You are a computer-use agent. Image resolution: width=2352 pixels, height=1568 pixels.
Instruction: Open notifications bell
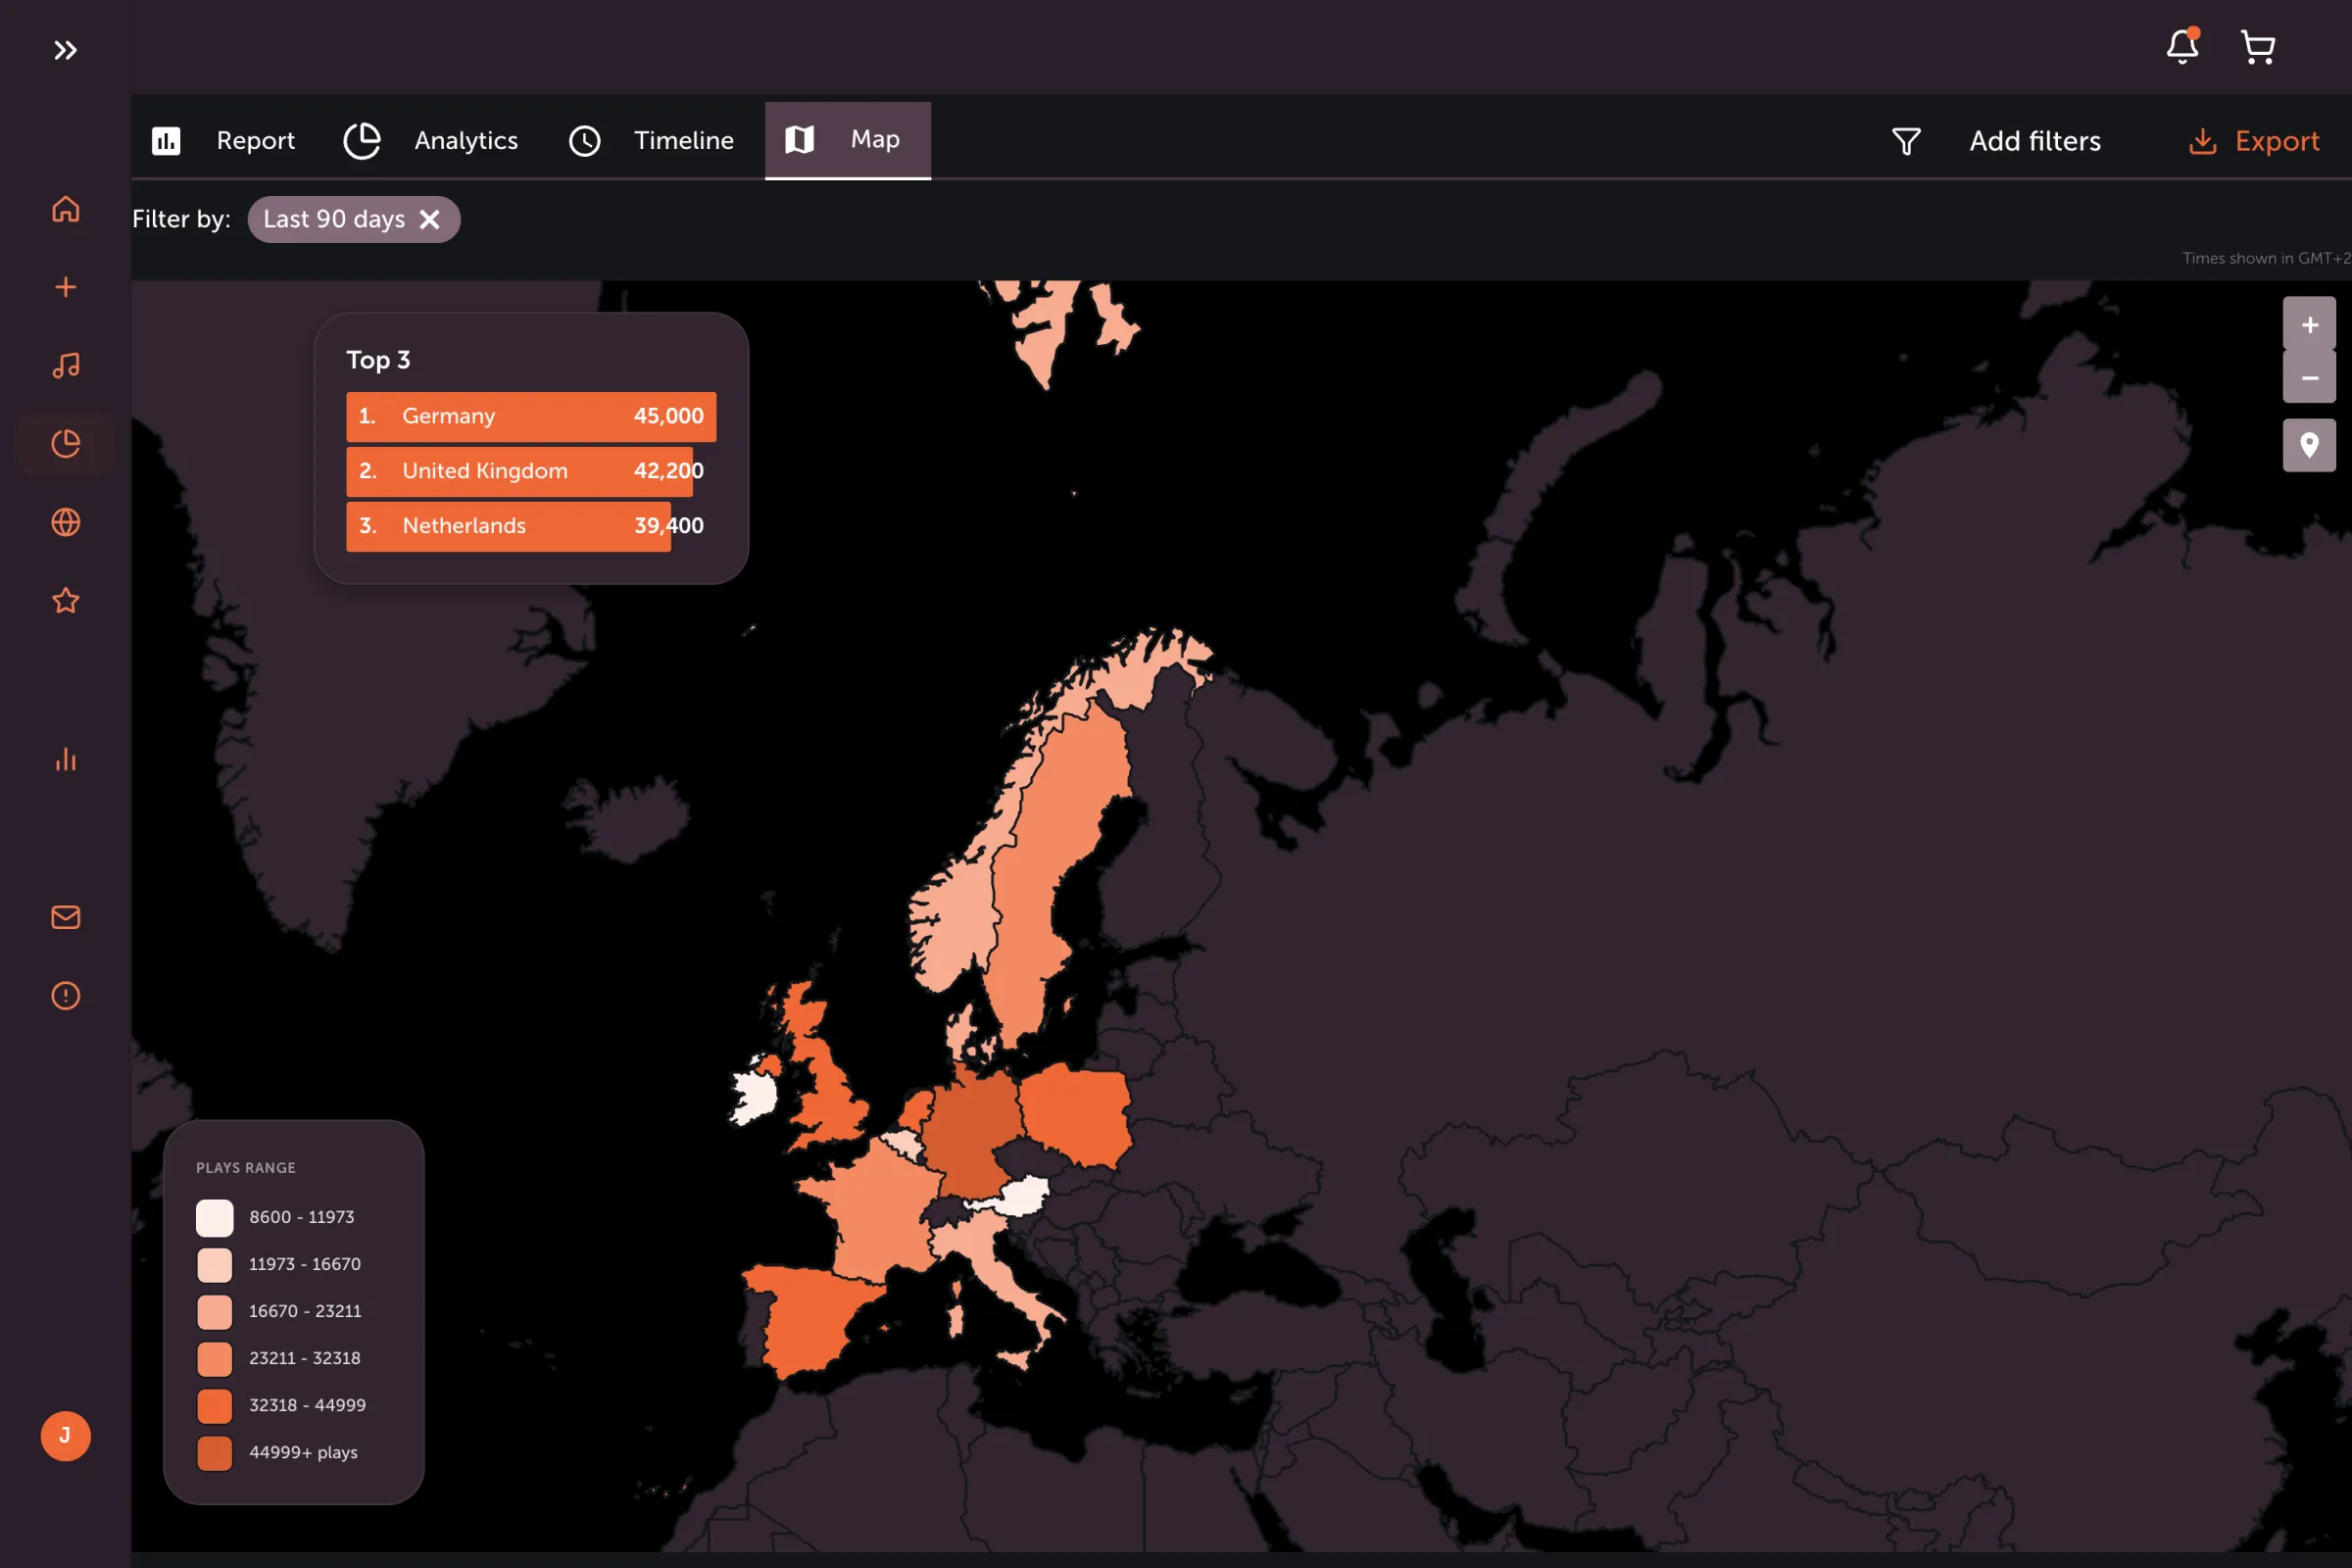(2182, 46)
